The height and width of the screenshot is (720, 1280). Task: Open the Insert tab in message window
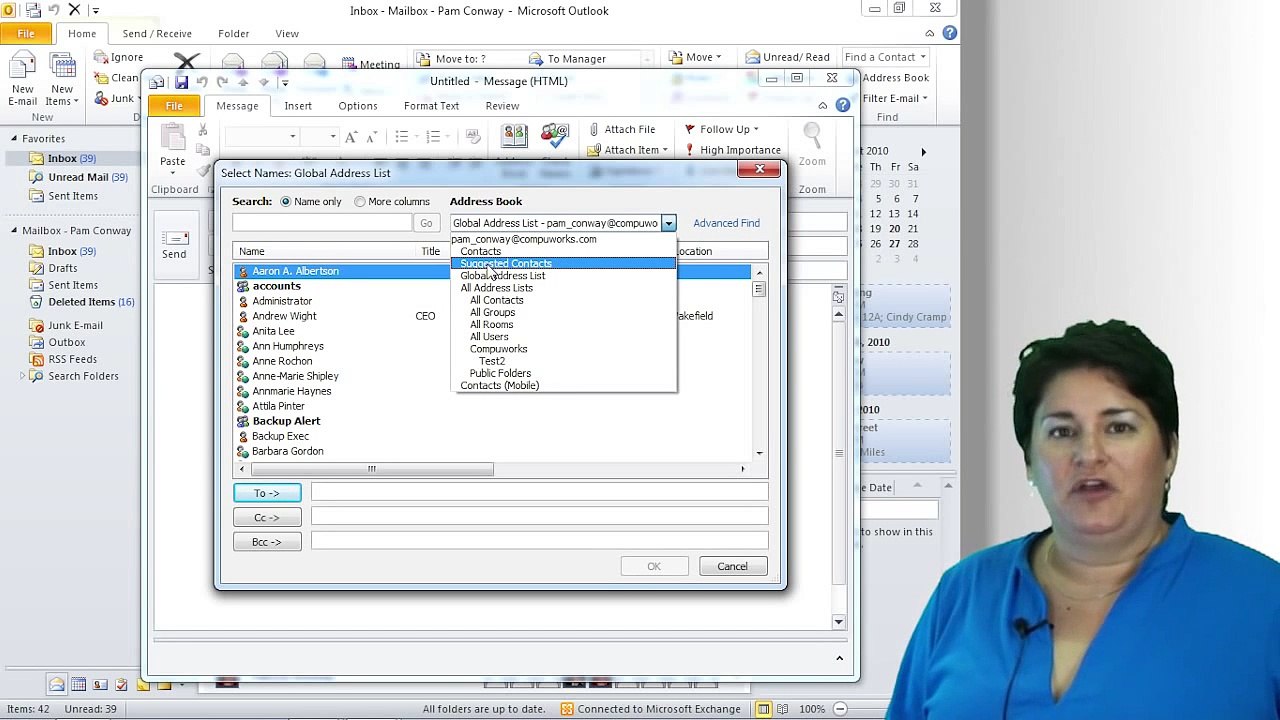tap(298, 106)
